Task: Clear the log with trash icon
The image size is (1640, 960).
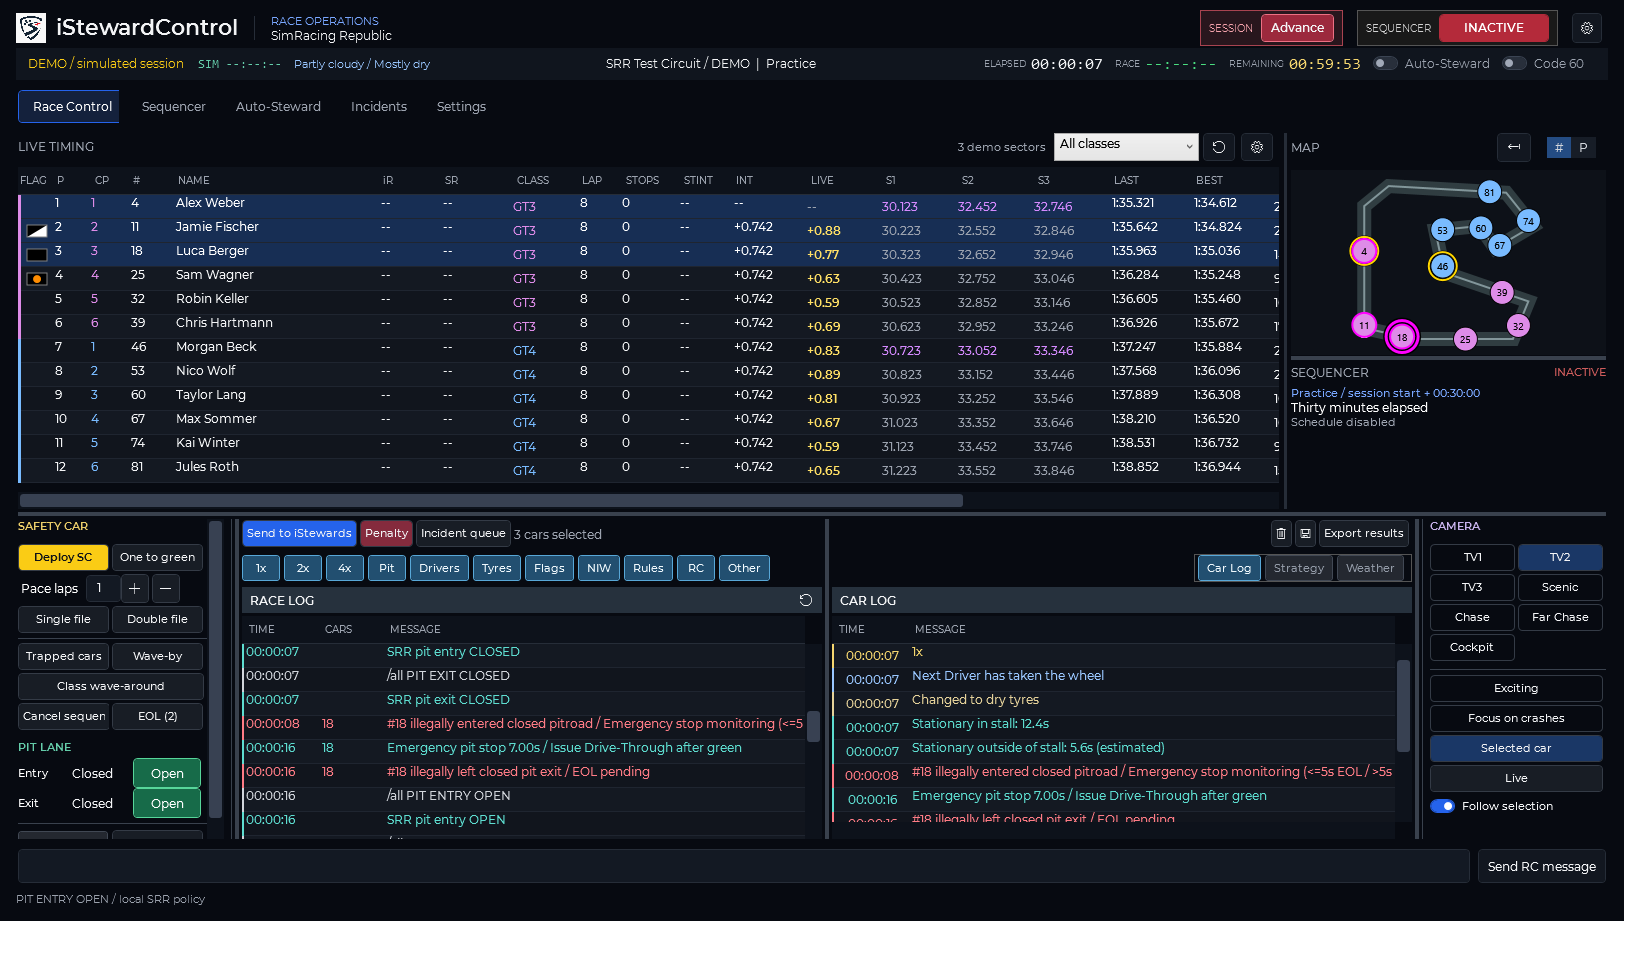Action: [x=1281, y=534]
